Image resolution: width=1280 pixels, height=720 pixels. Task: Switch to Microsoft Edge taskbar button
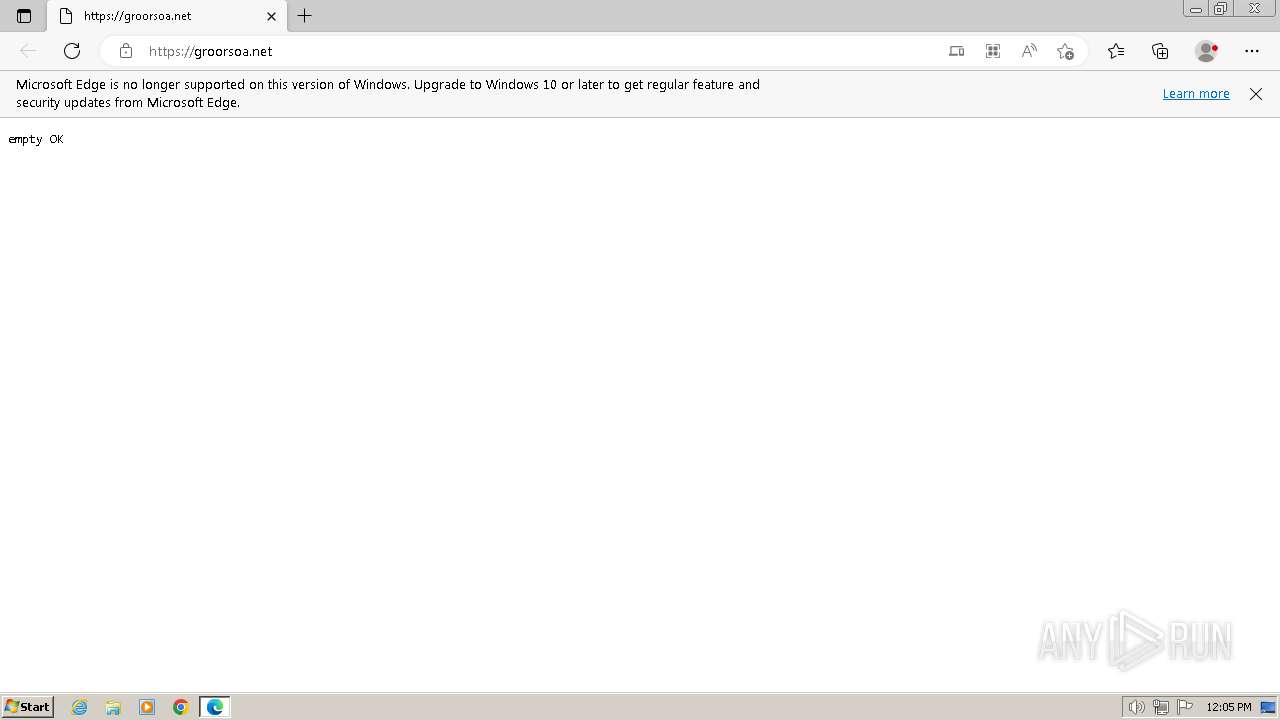[215, 707]
